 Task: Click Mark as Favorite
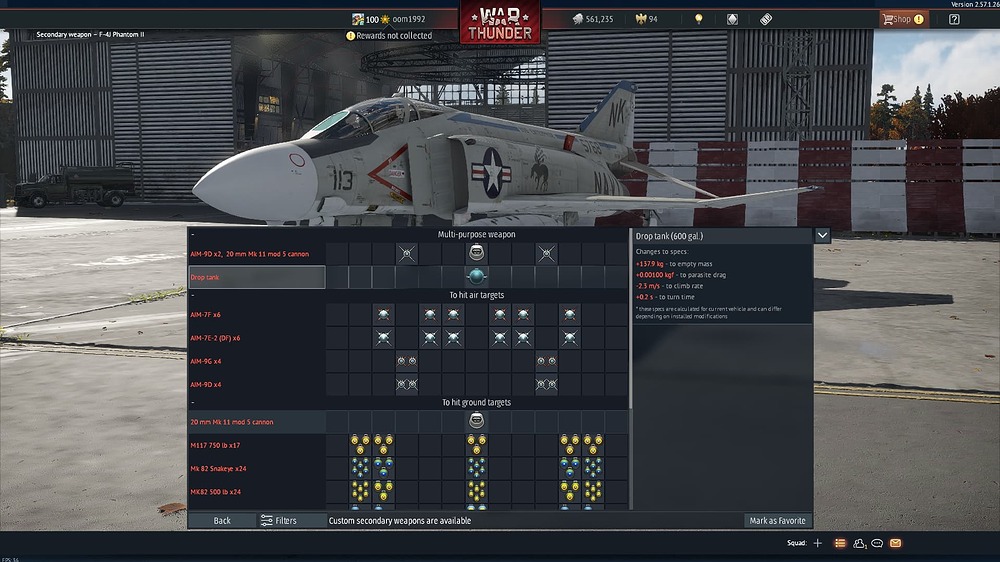point(777,521)
